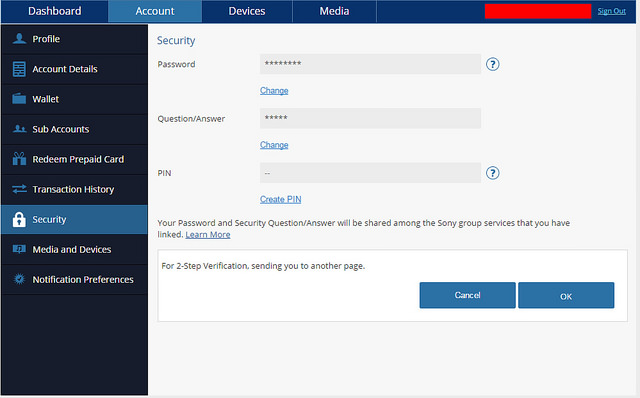Click the 'Password' field label
This screenshot has width=640, height=398.
point(176,64)
